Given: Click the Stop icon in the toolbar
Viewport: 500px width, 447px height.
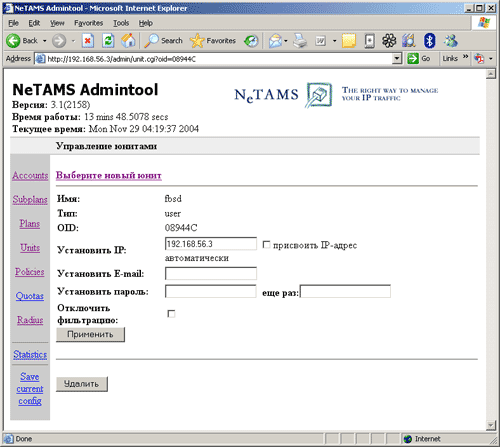Looking at the screenshot, I should pos(88,41).
